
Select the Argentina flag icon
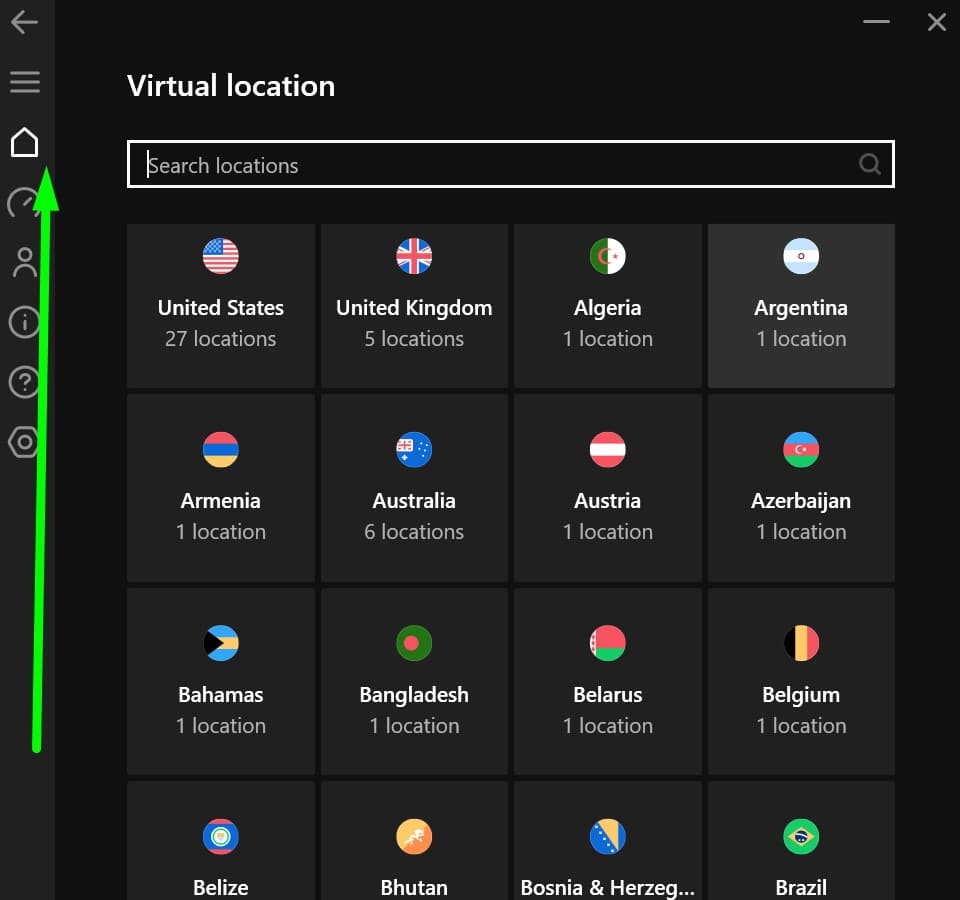click(x=801, y=256)
